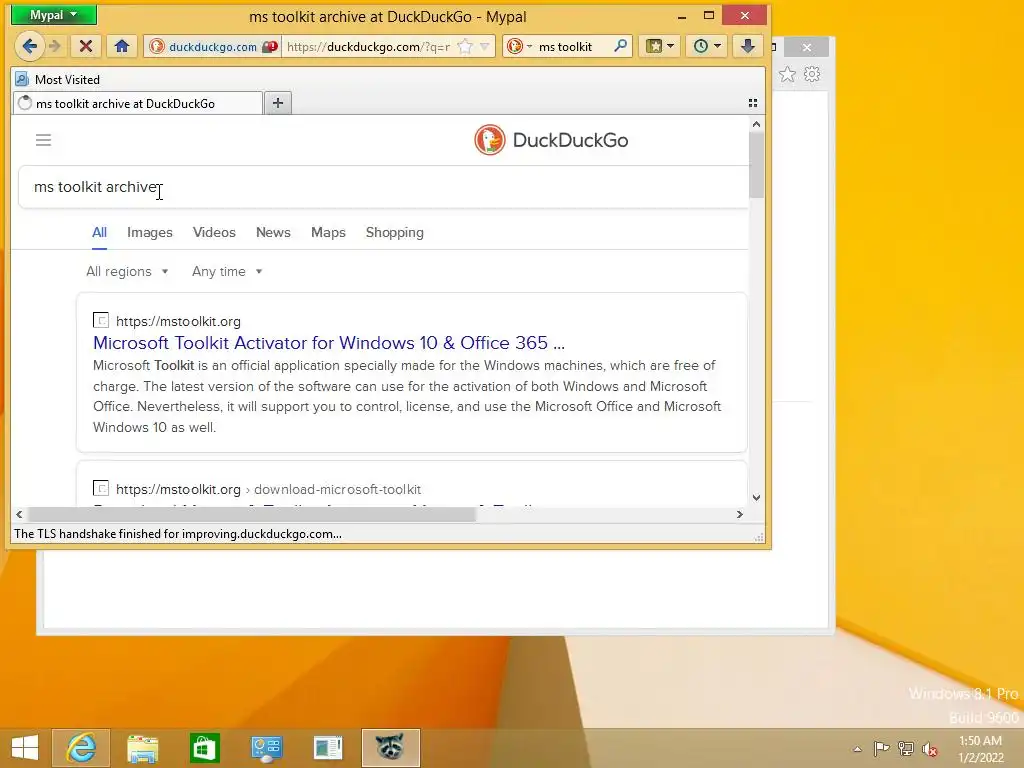Click the muted volume tray icon

[930, 749]
